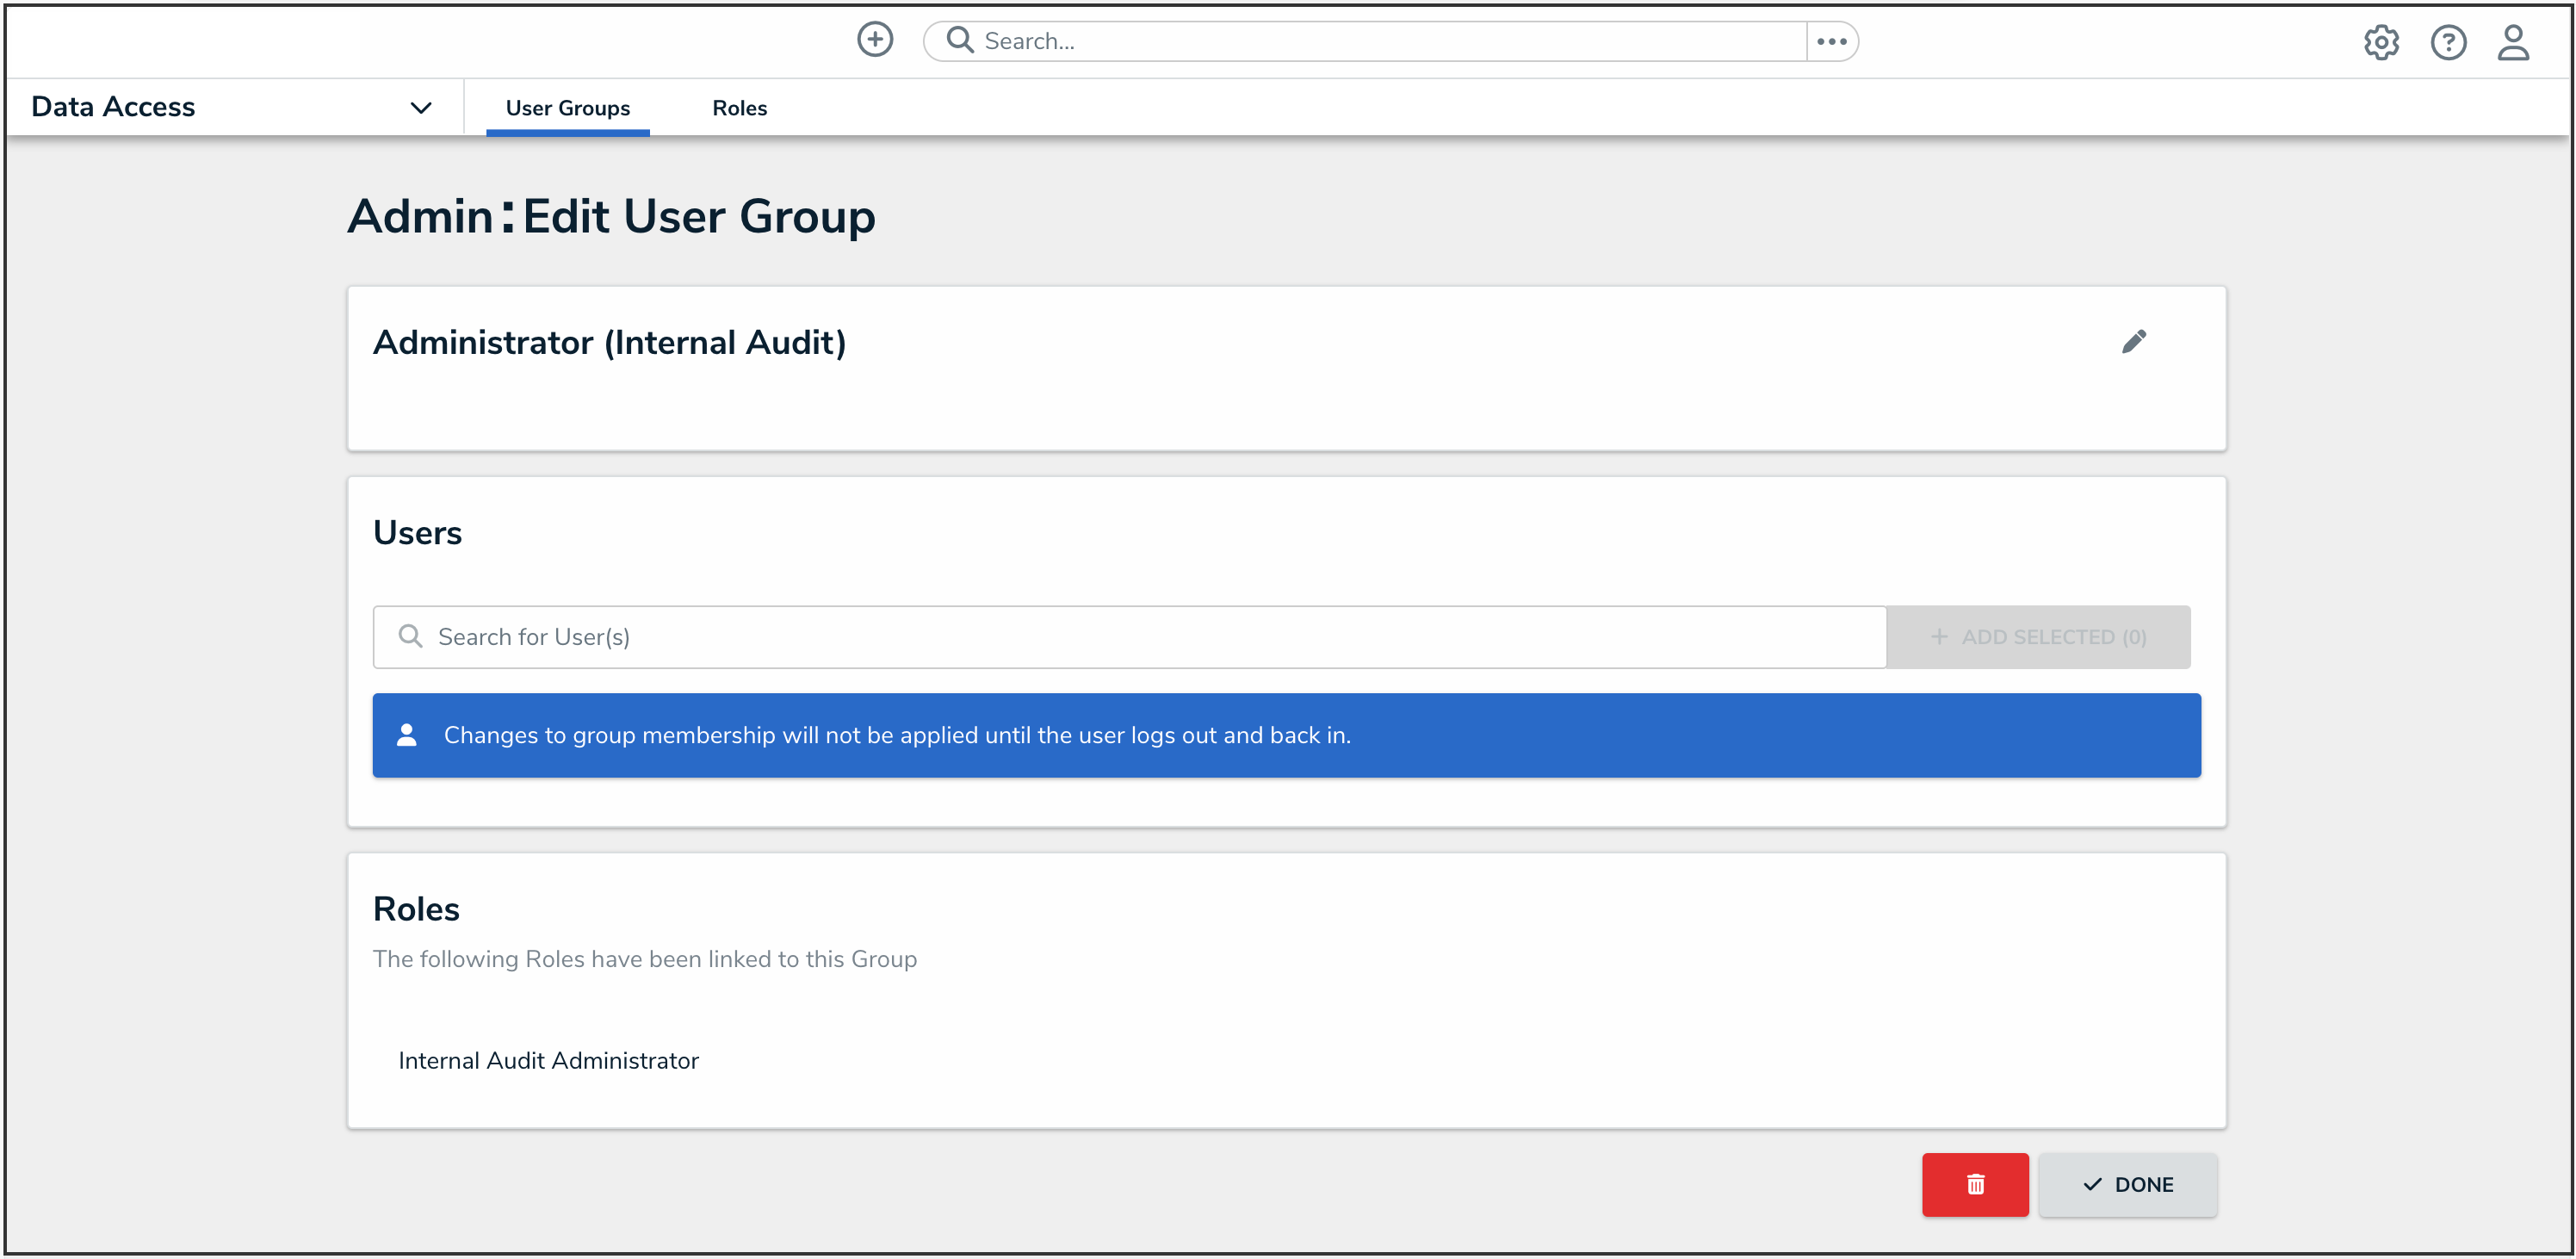The image size is (2576, 1259).
Task: Click the Add Selected (0) button
Action: (x=2037, y=637)
